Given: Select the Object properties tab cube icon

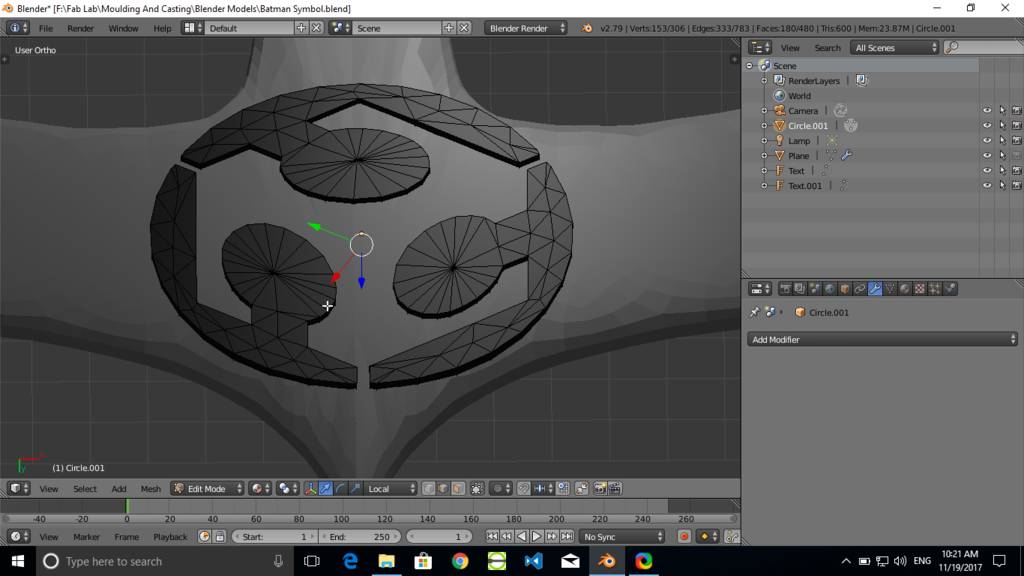Looking at the screenshot, I should [x=845, y=289].
